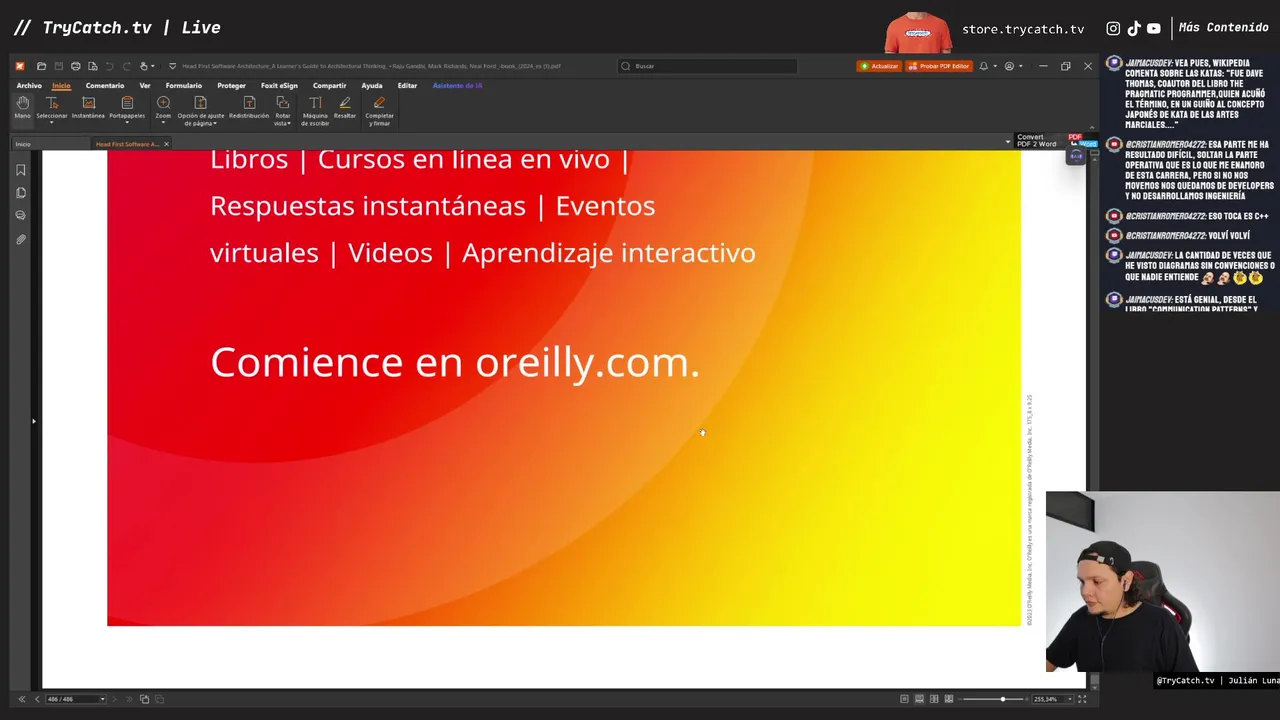Switch to continuous facing view mode
The height and width of the screenshot is (720, 1280).
click(949, 699)
